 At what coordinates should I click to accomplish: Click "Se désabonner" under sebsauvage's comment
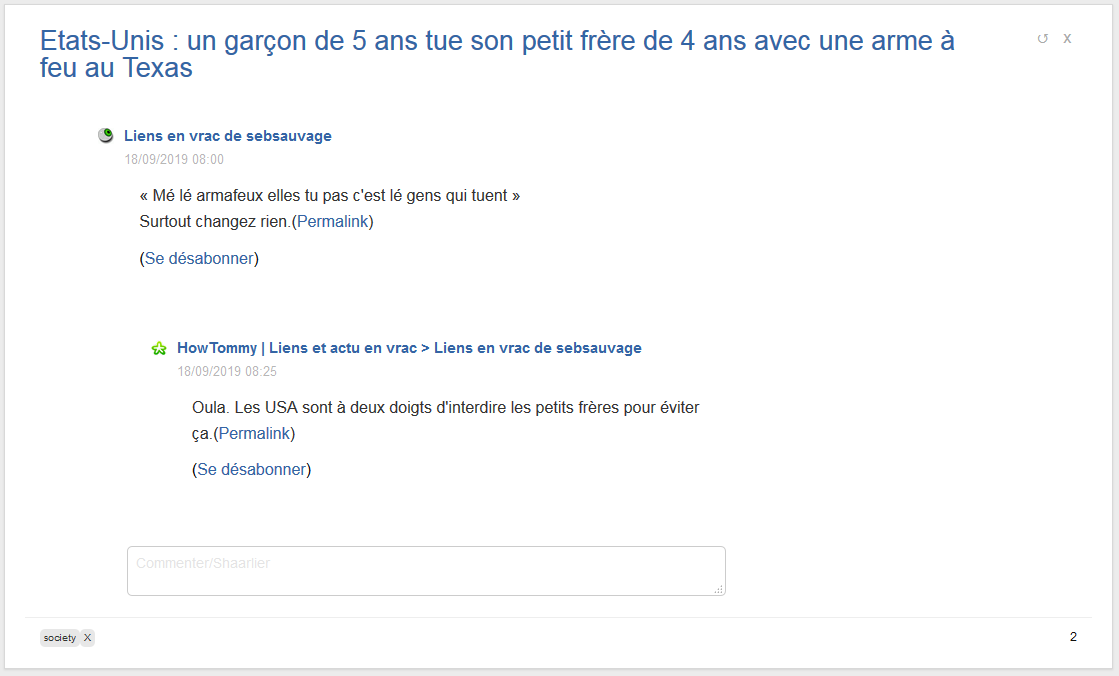point(199,258)
